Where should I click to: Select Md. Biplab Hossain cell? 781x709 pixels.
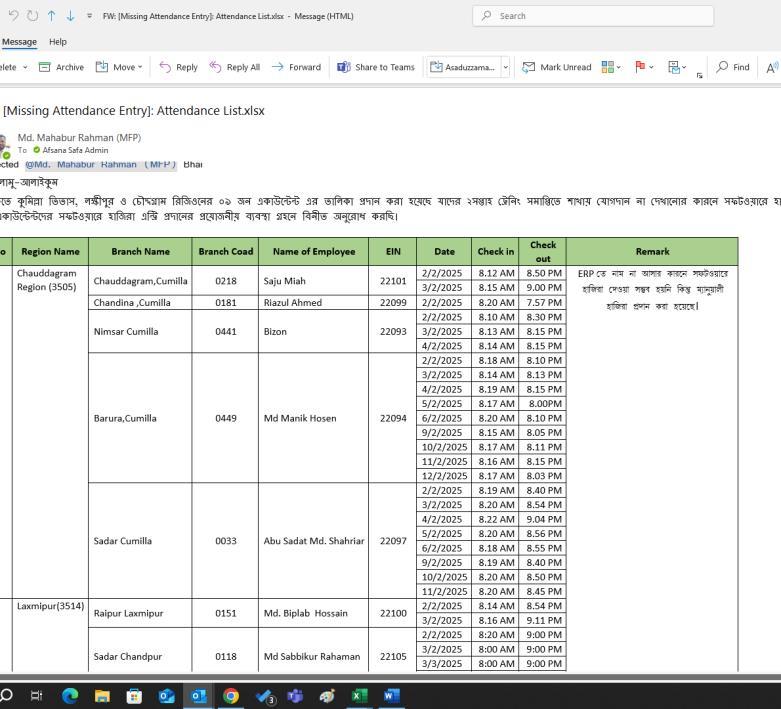pos(314,613)
